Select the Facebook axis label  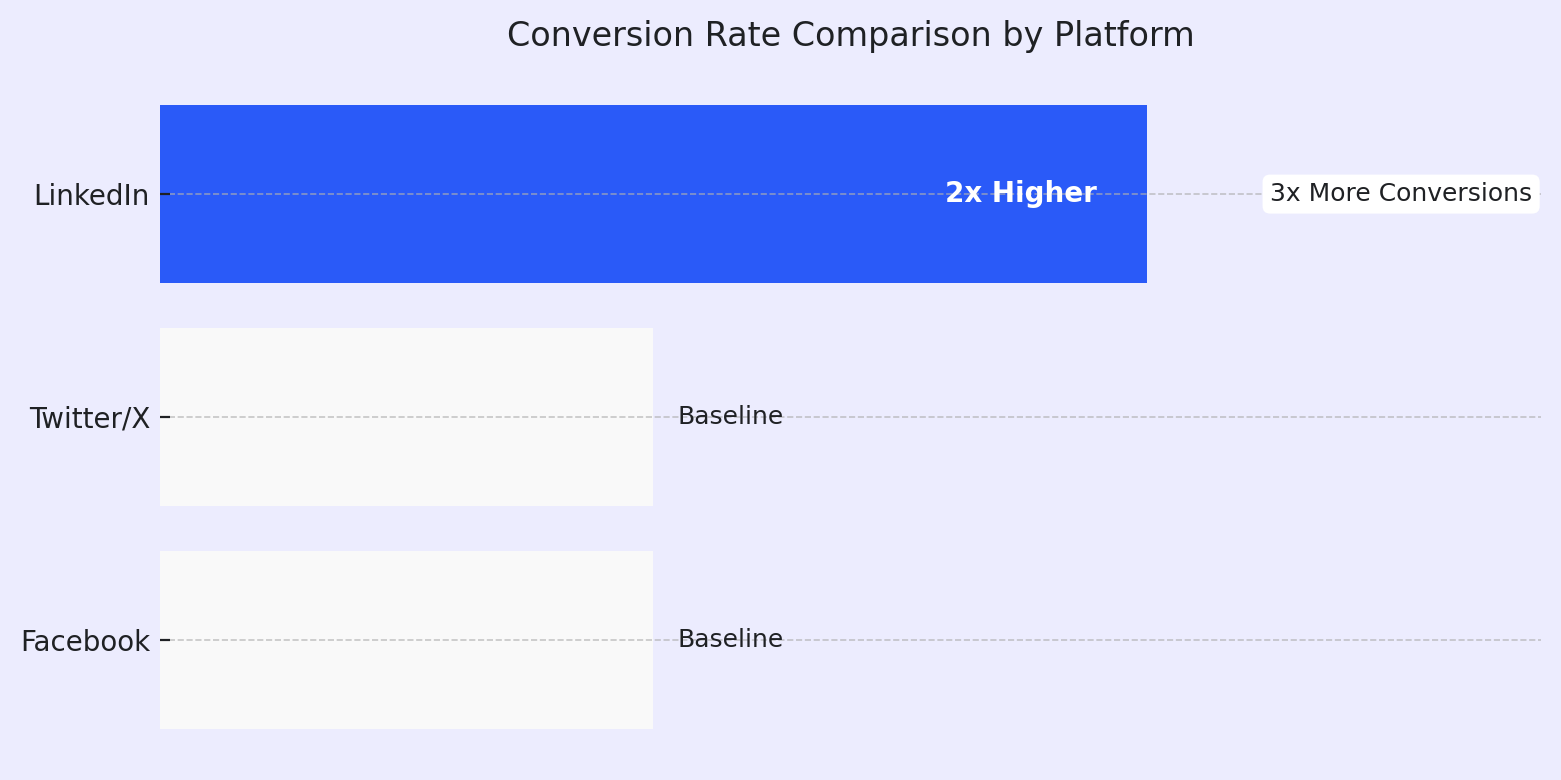85,641
